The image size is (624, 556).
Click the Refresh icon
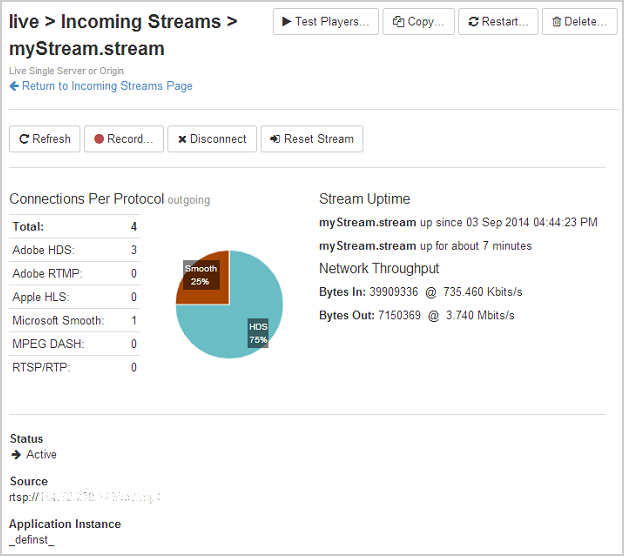click(24, 139)
